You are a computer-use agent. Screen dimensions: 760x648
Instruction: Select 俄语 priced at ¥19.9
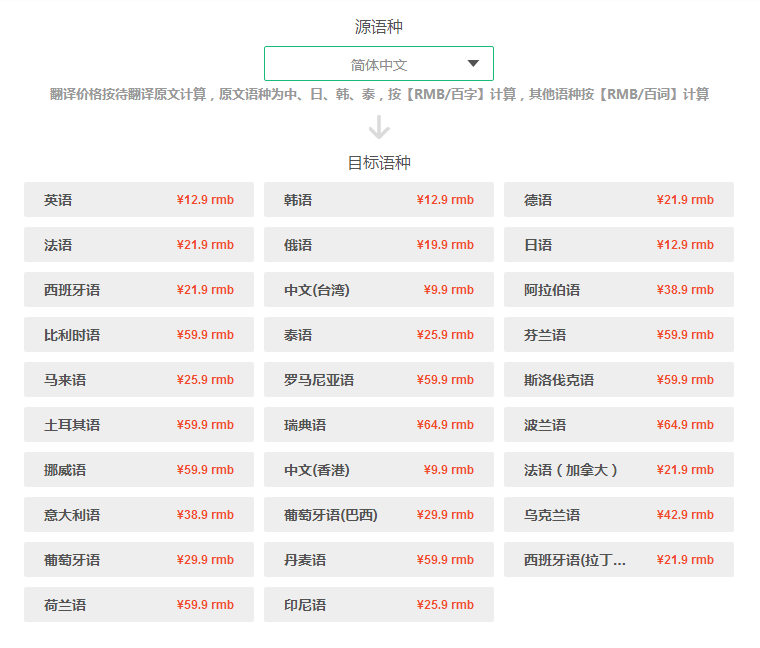click(x=378, y=245)
